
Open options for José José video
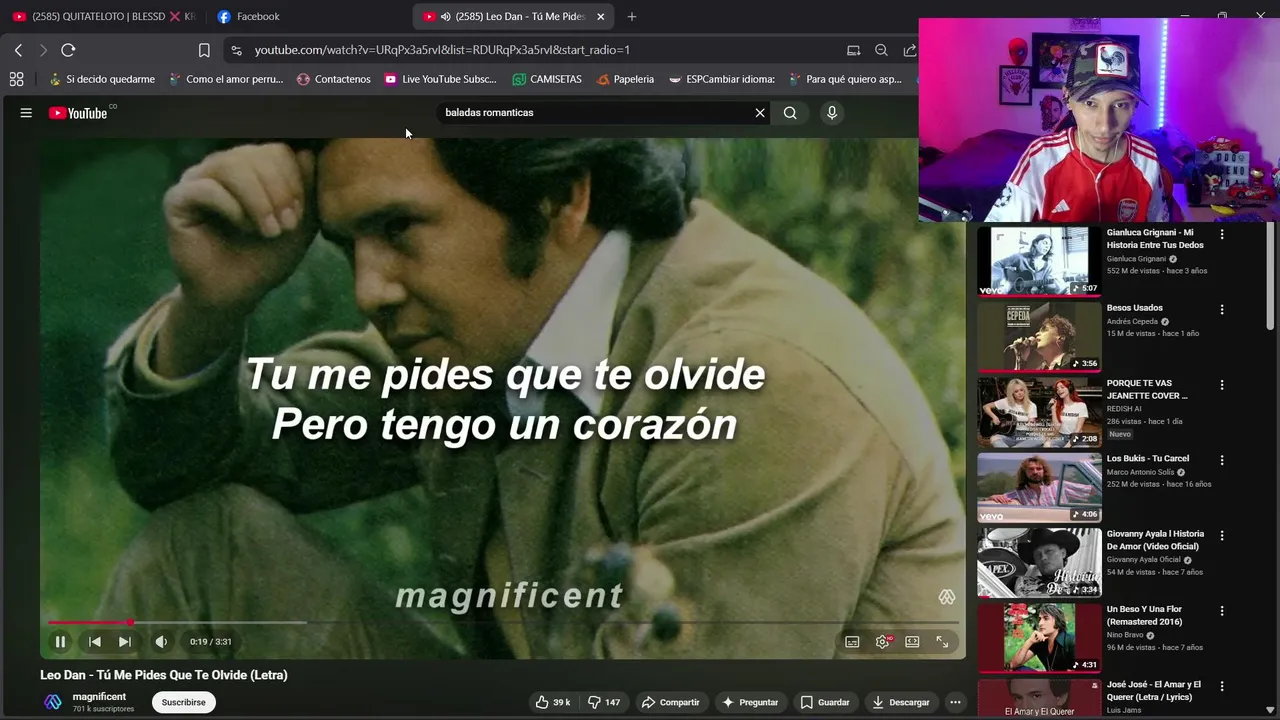(1221, 686)
